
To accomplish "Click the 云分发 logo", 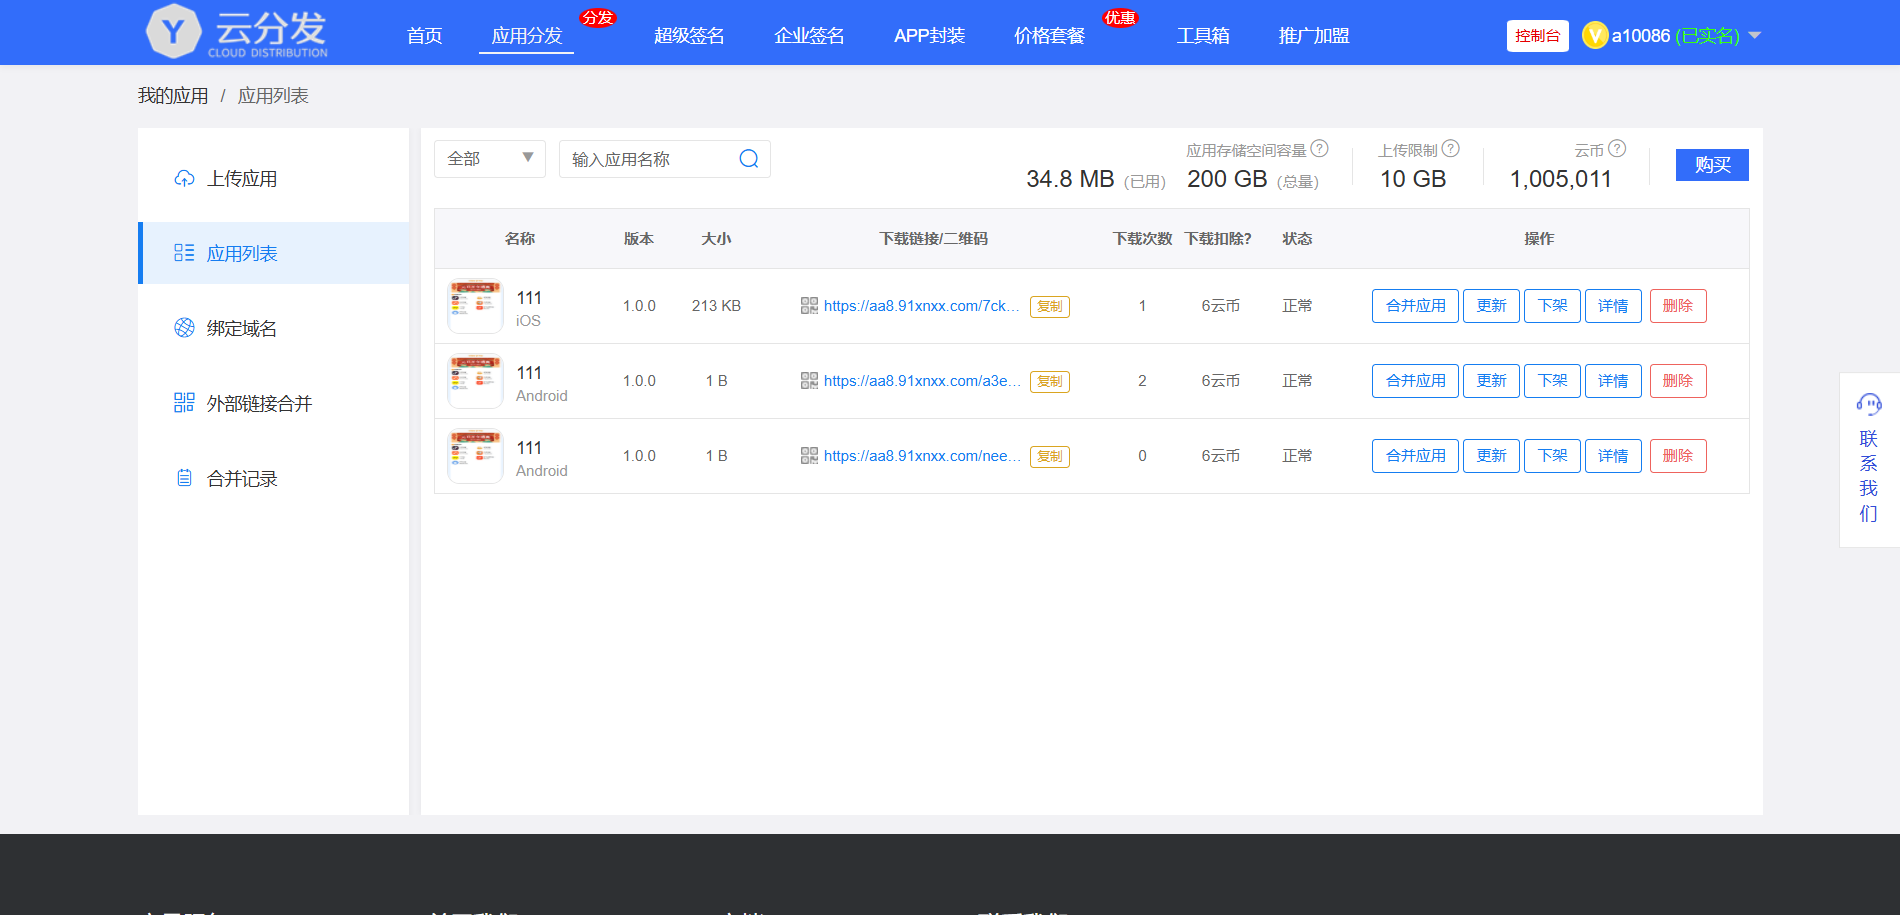I will 238,32.
